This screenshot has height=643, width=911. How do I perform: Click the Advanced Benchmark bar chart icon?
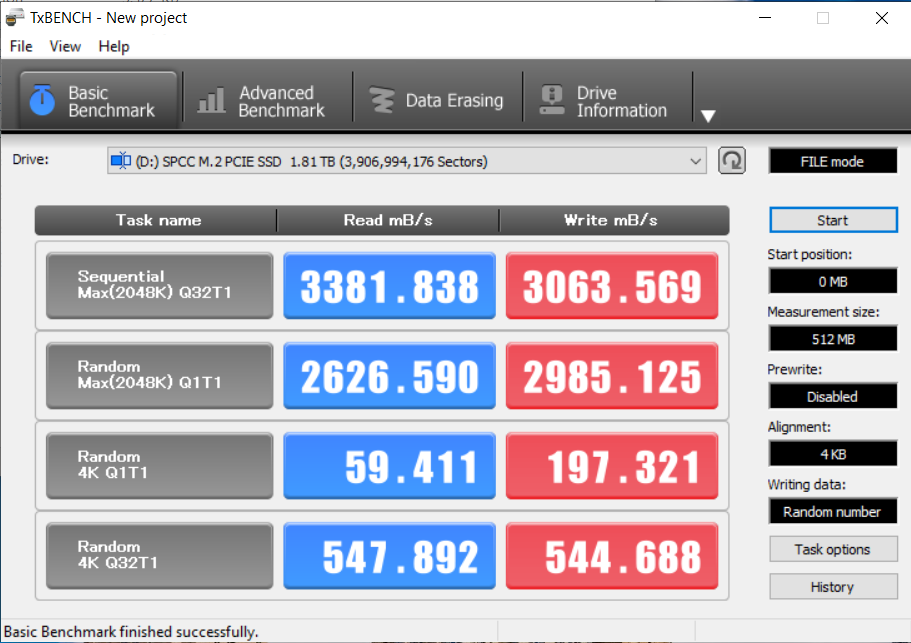[211, 101]
